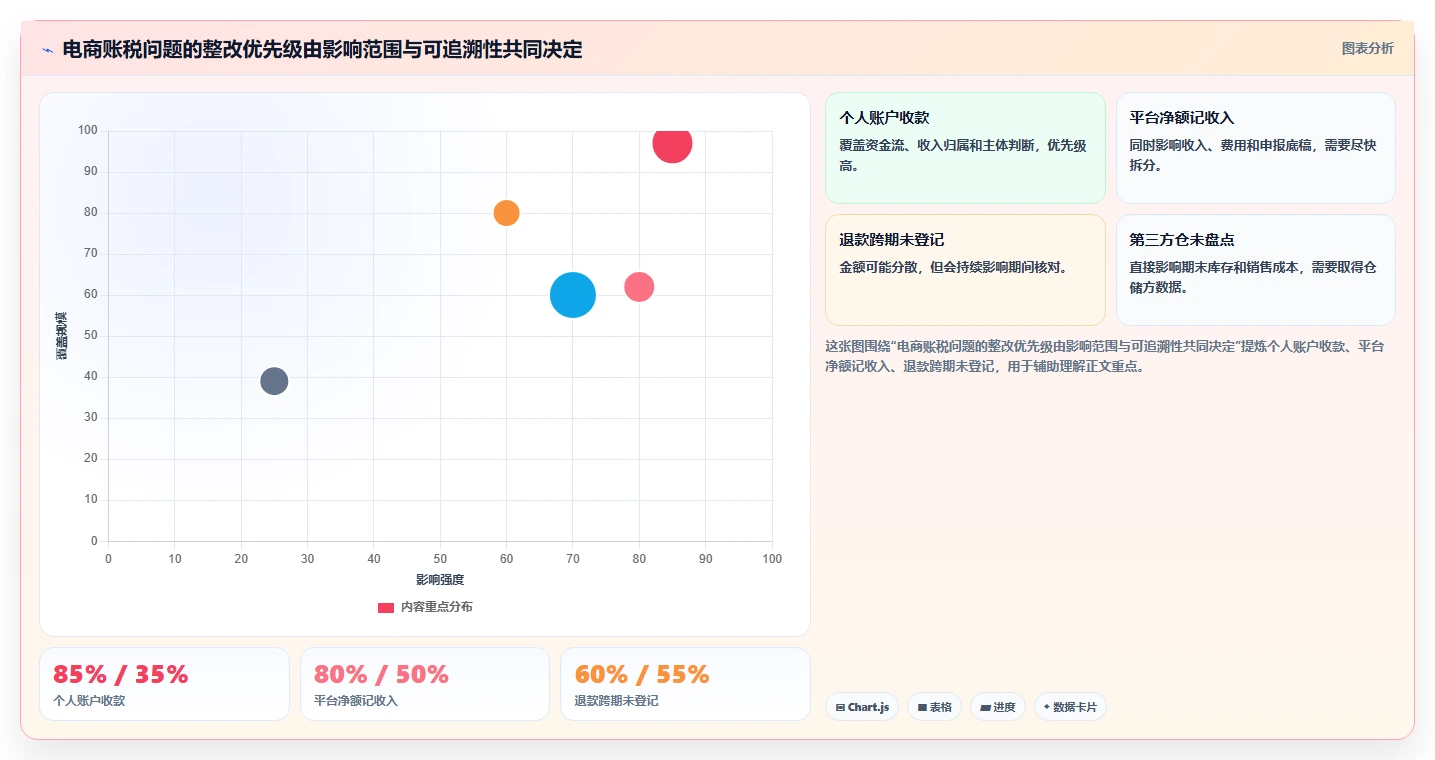
Task: Select the 85% / 35% stat card
Action: click(164, 684)
